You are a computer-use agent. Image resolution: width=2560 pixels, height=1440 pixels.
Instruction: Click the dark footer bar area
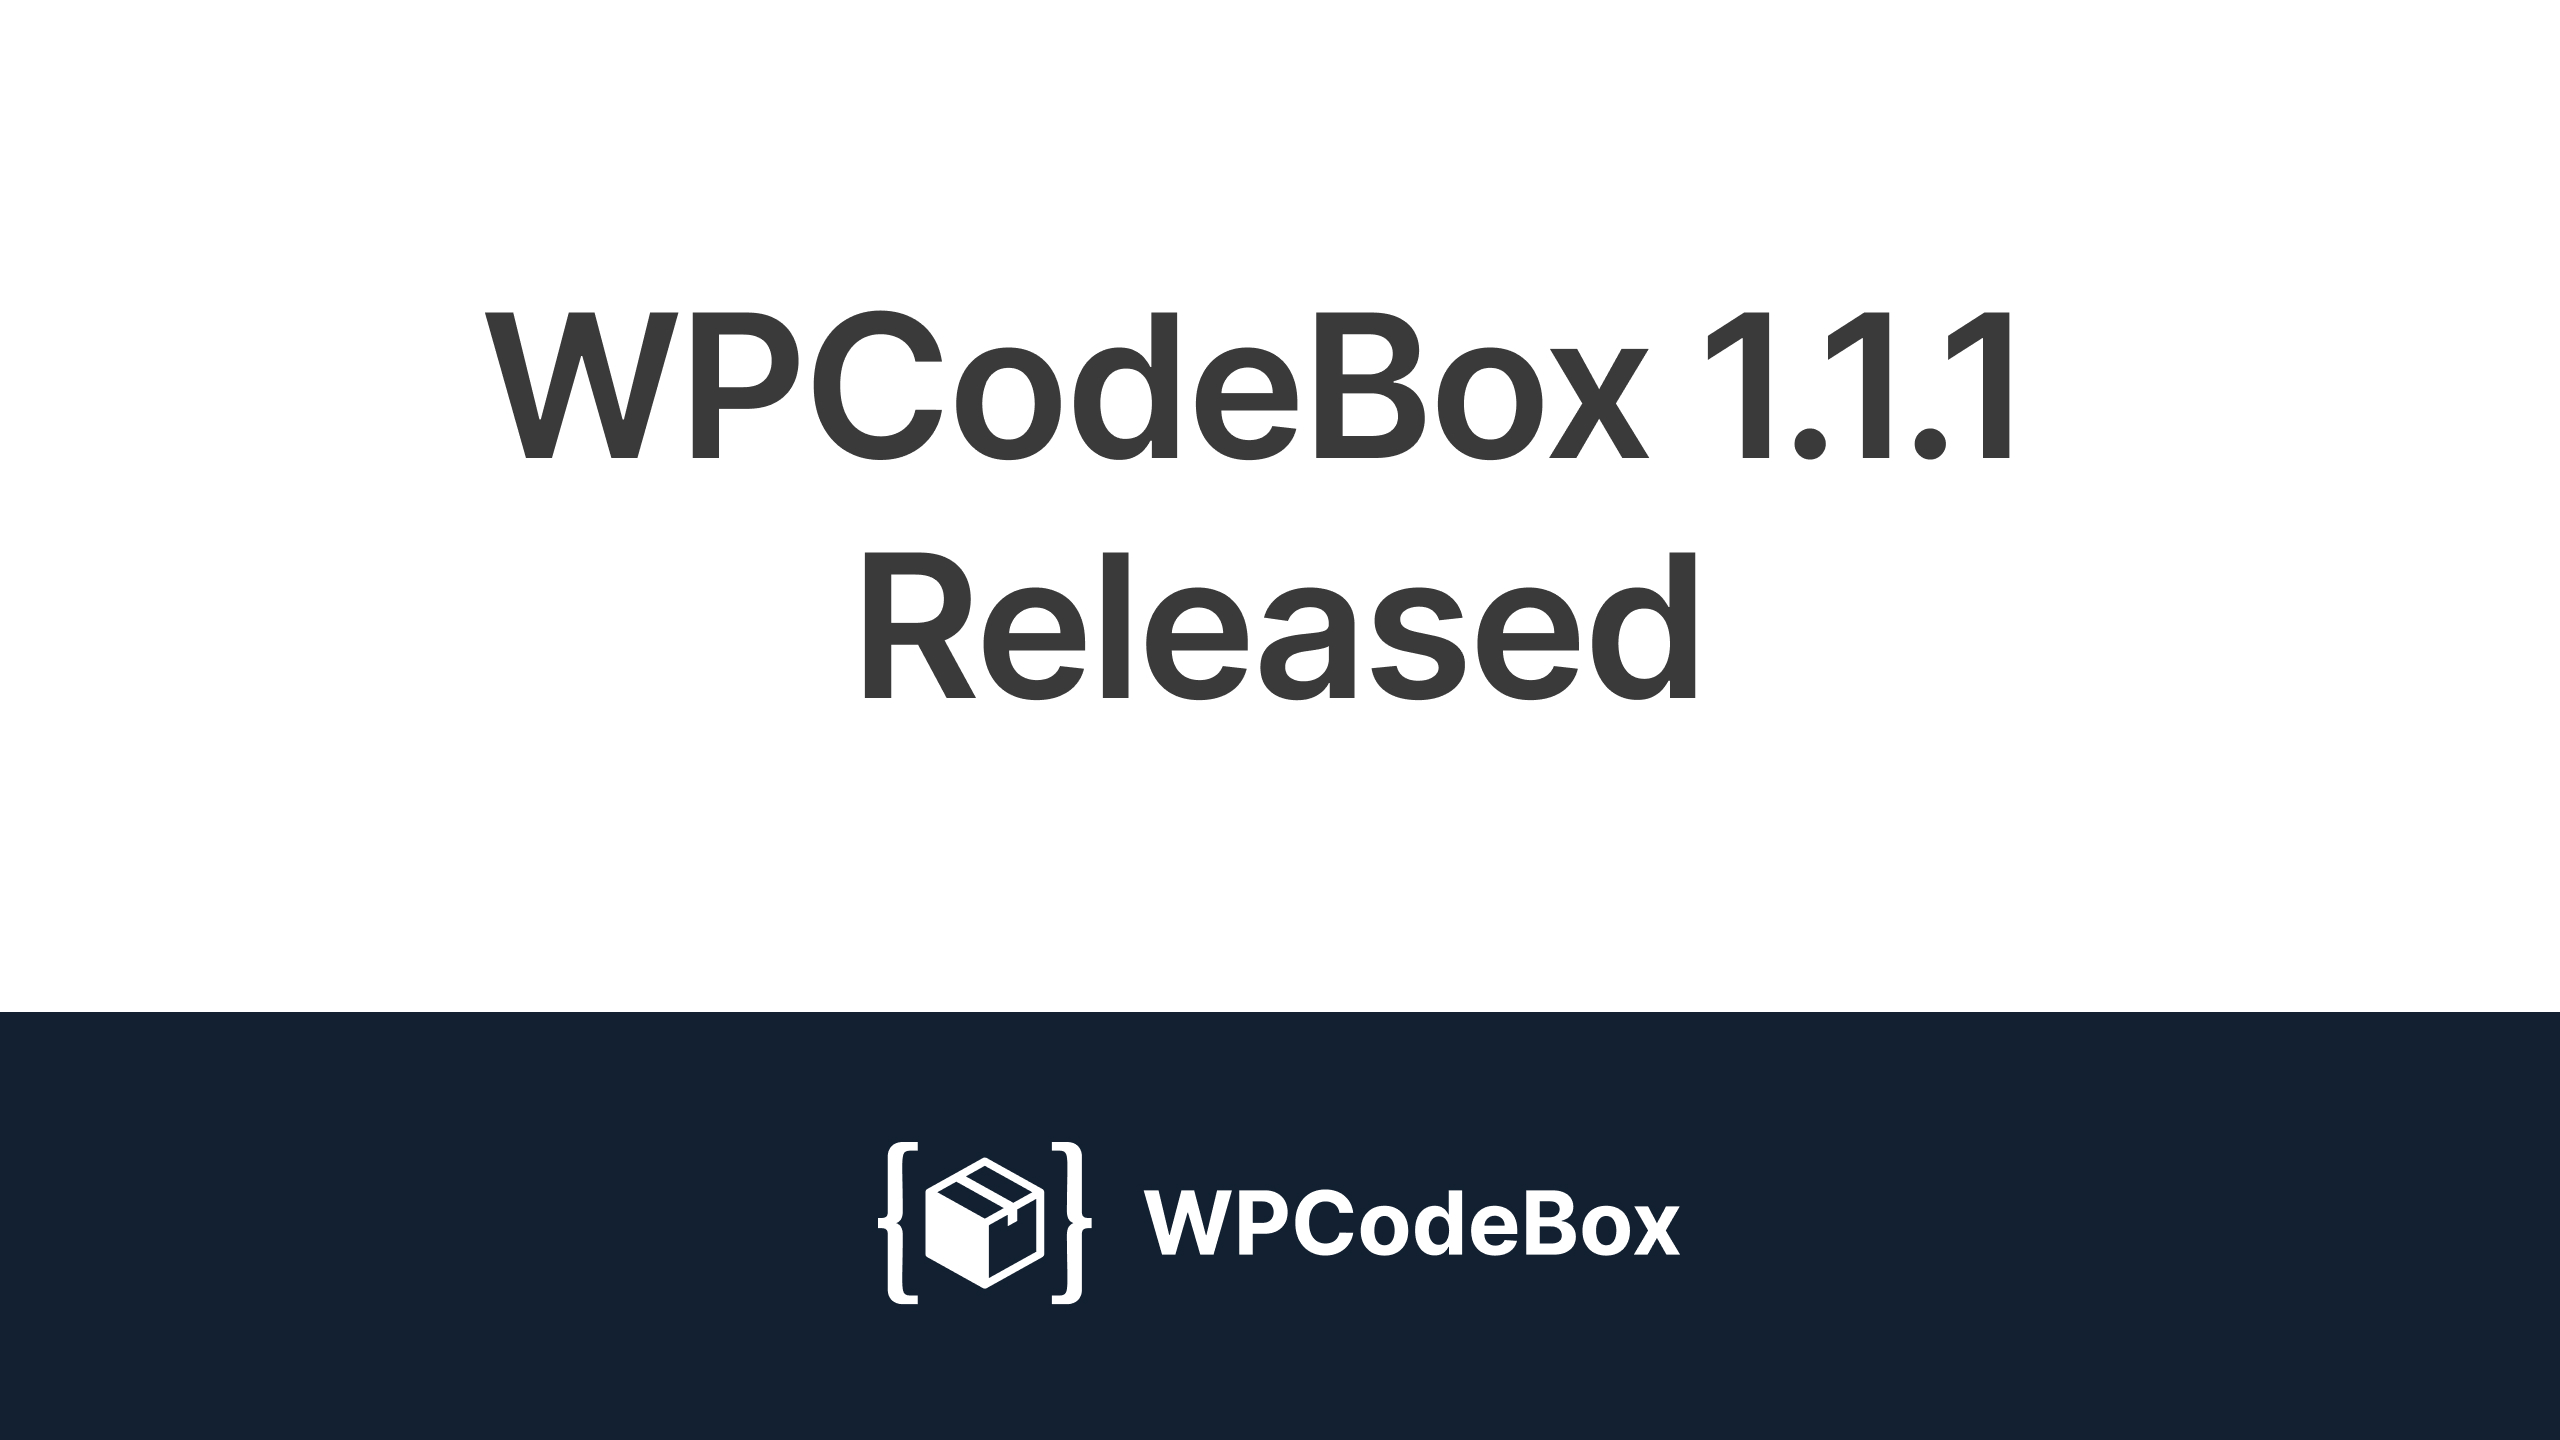coord(1280,1222)
